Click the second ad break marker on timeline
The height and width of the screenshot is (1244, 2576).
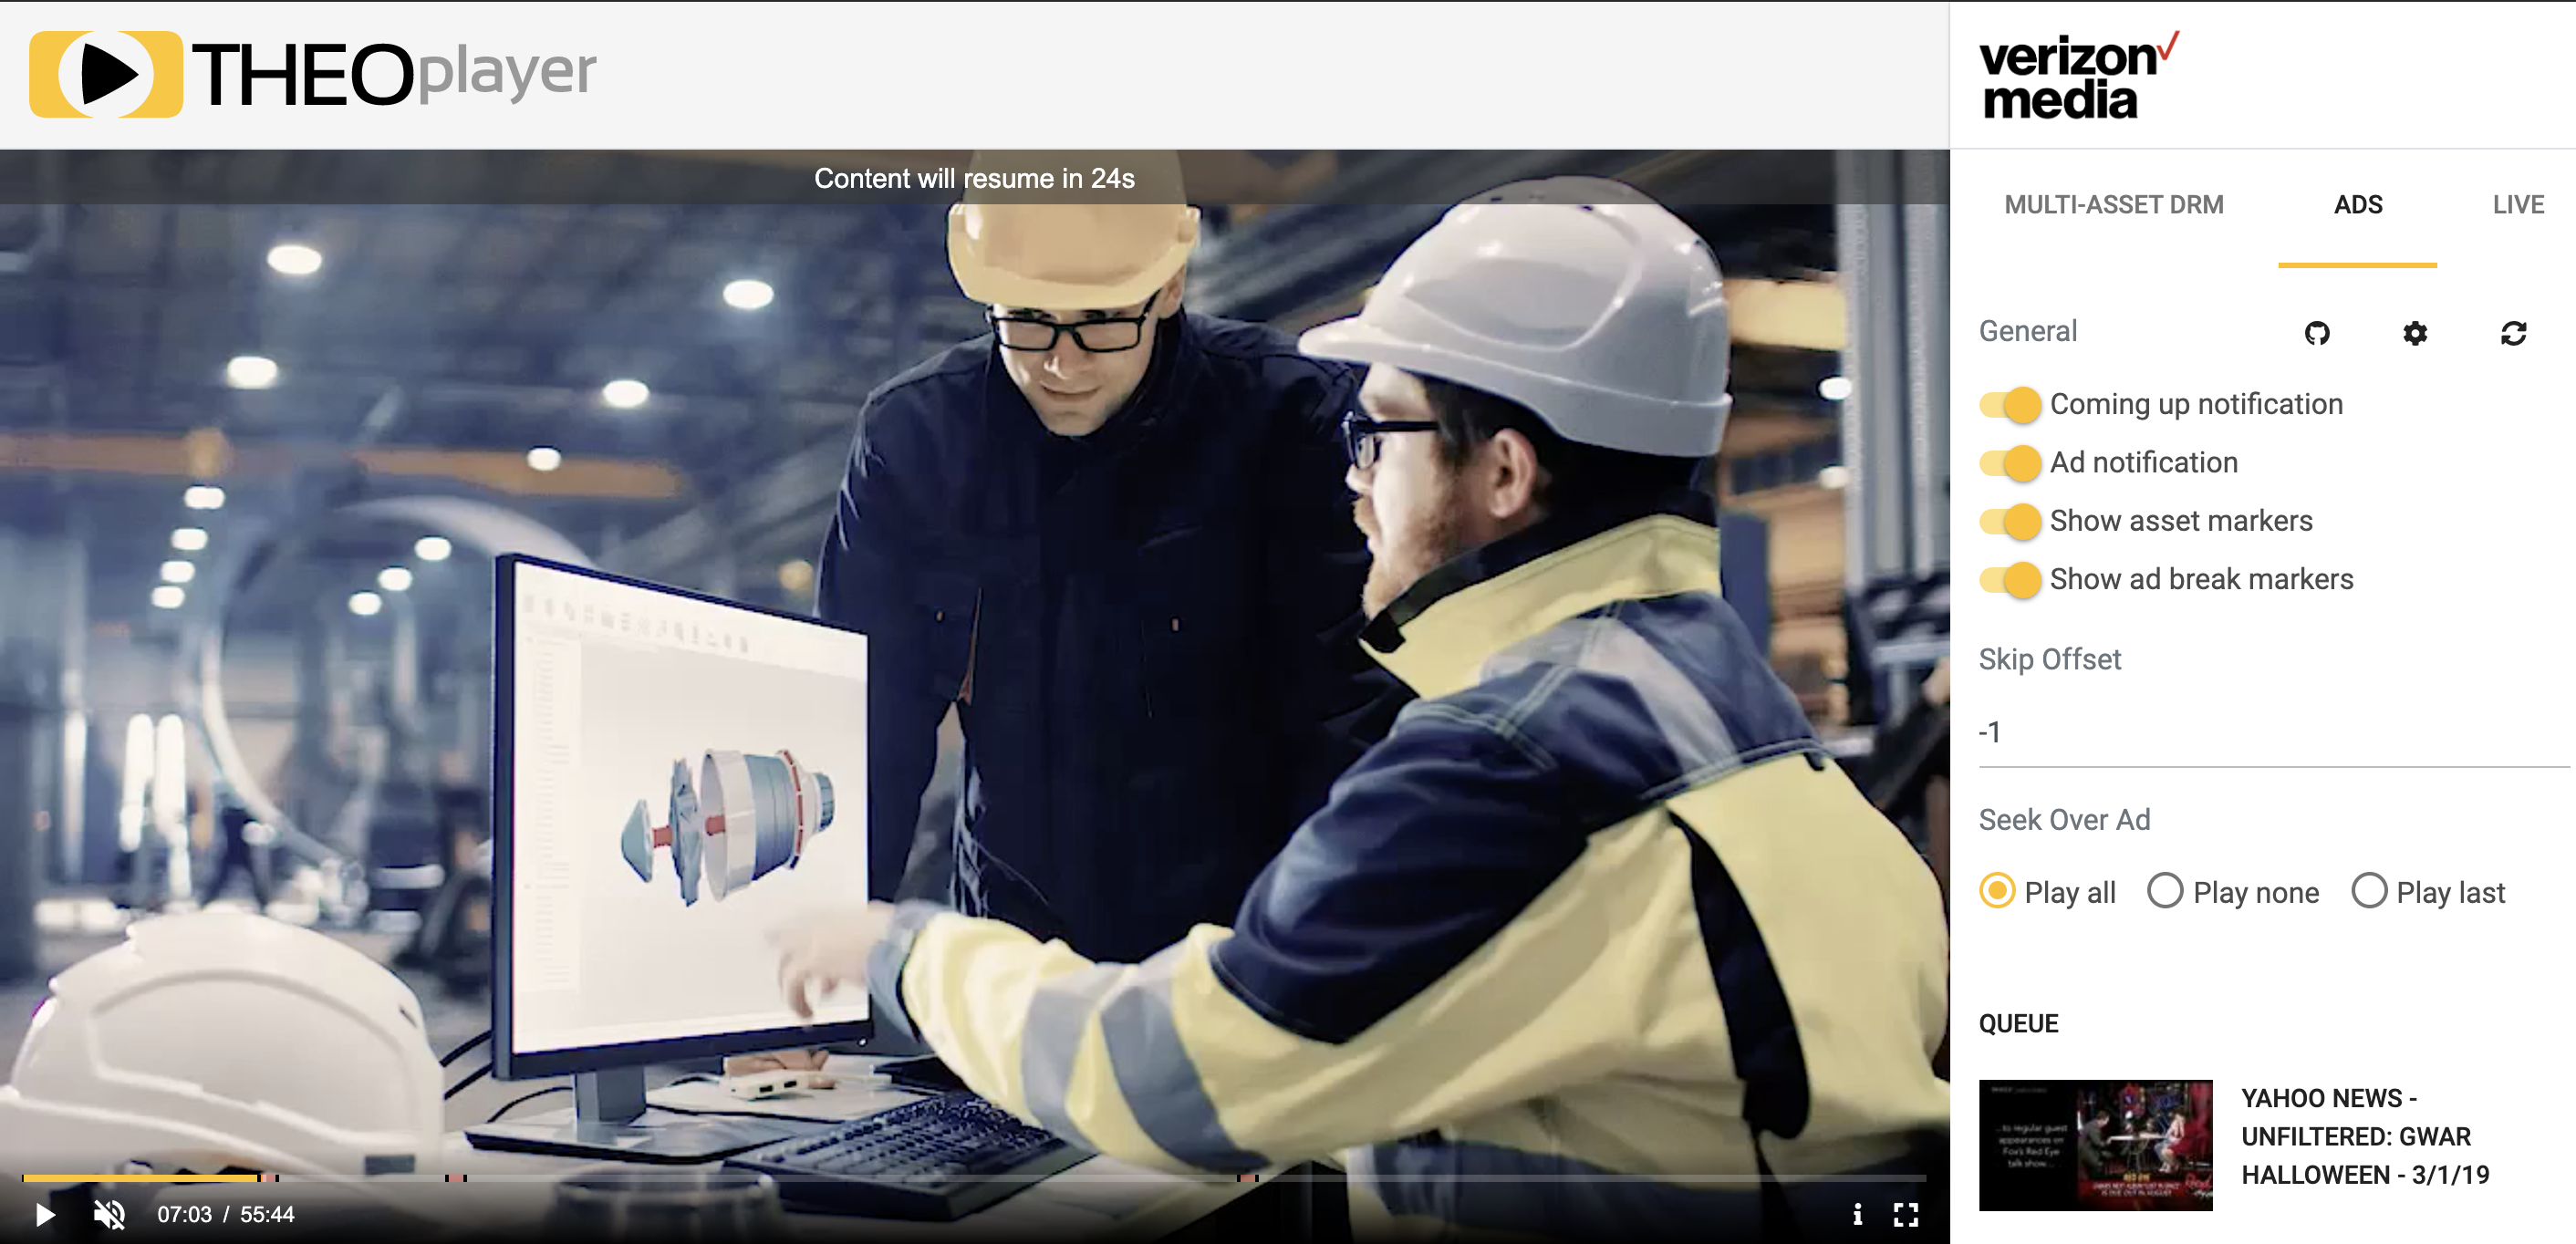click(x=456, y=1178)
